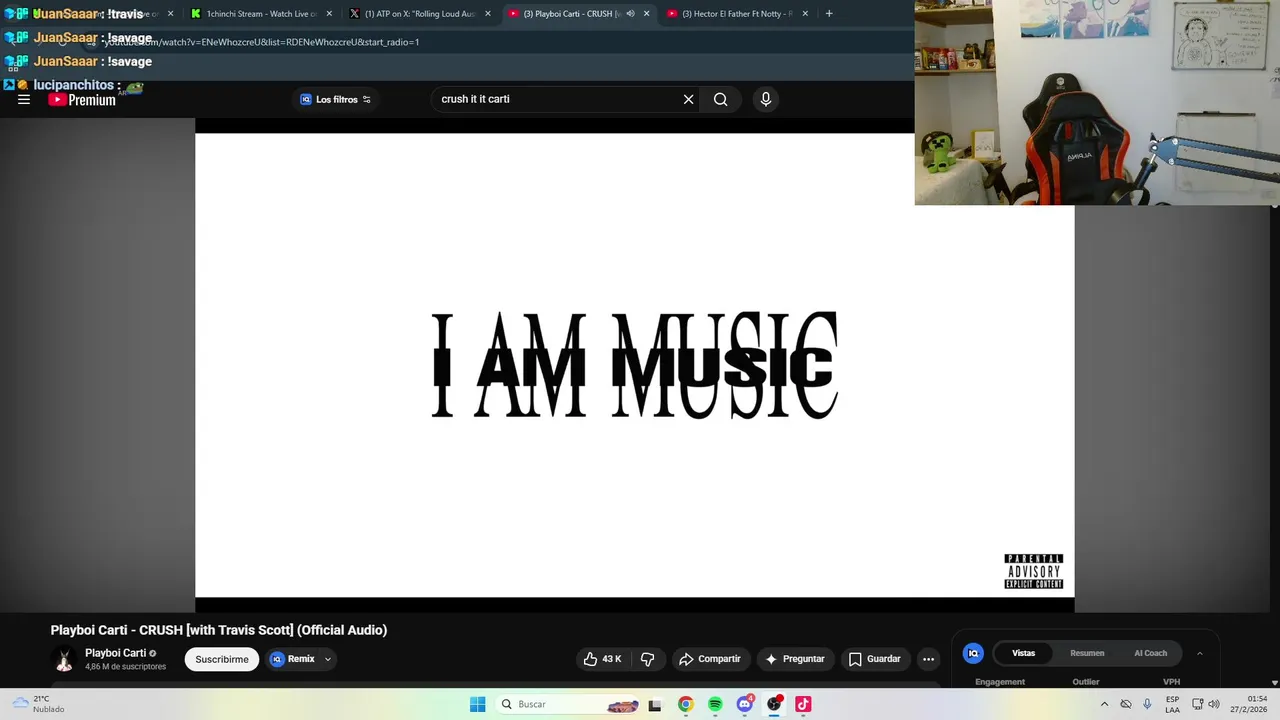Image resolution: width=1280 pixels, height=720 pixels.
Task: Like the video with 43 K thumbs up
Action: coord(603,659)
